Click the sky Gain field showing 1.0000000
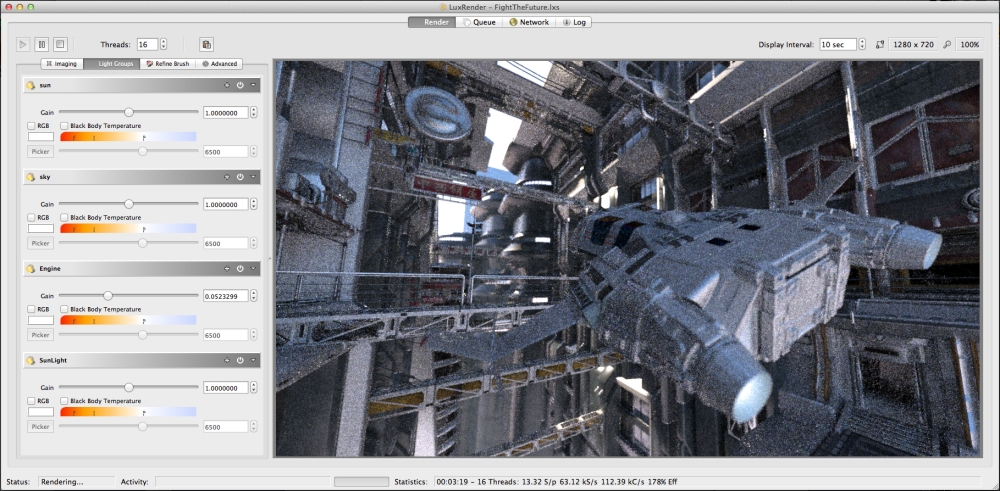Screen dimensions: 1000x491 coord(226,204)
